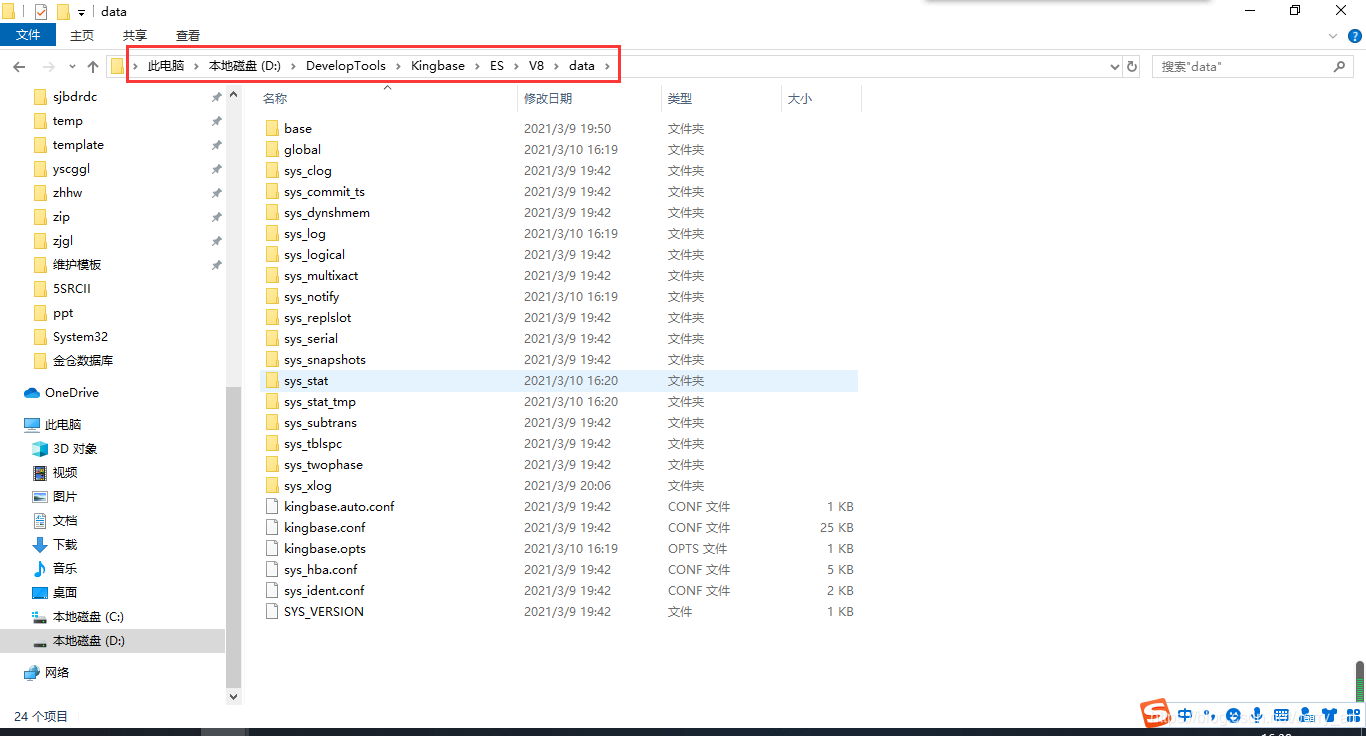Open breadcrumb chevron after data
1366x736 pixels.
tap(607, 66)
